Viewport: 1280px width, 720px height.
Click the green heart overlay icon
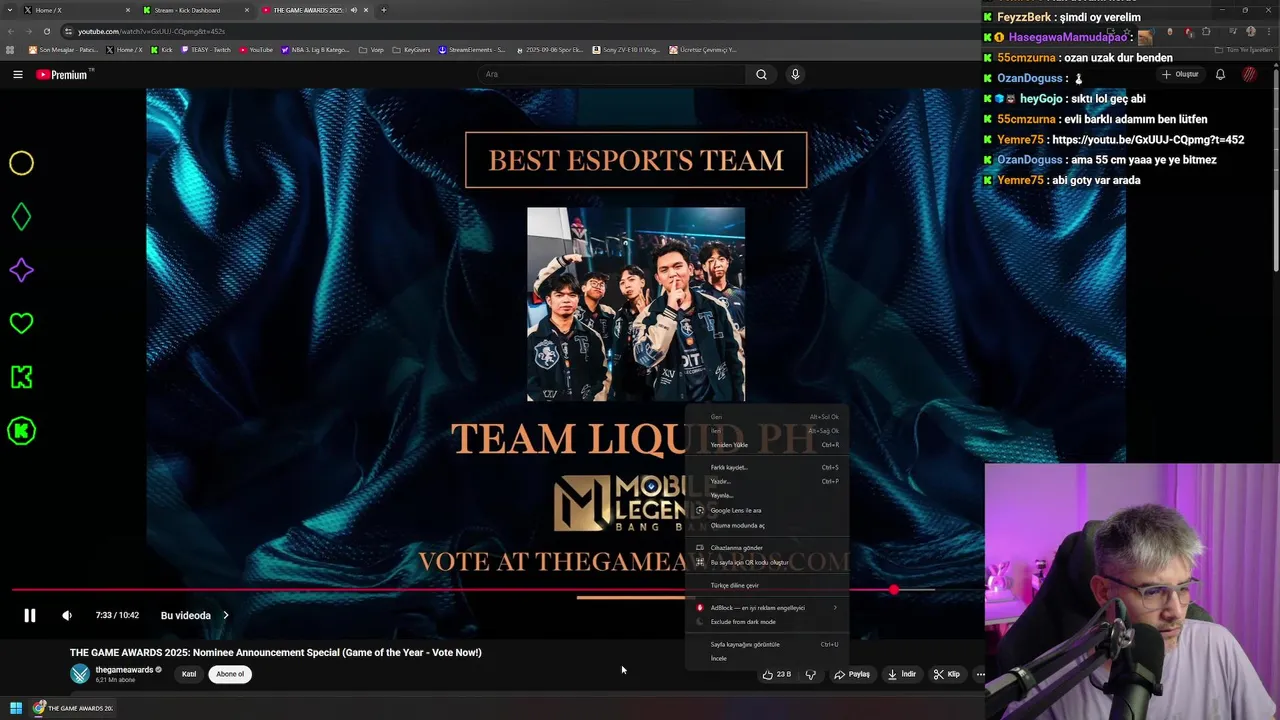tap(21, 323)
